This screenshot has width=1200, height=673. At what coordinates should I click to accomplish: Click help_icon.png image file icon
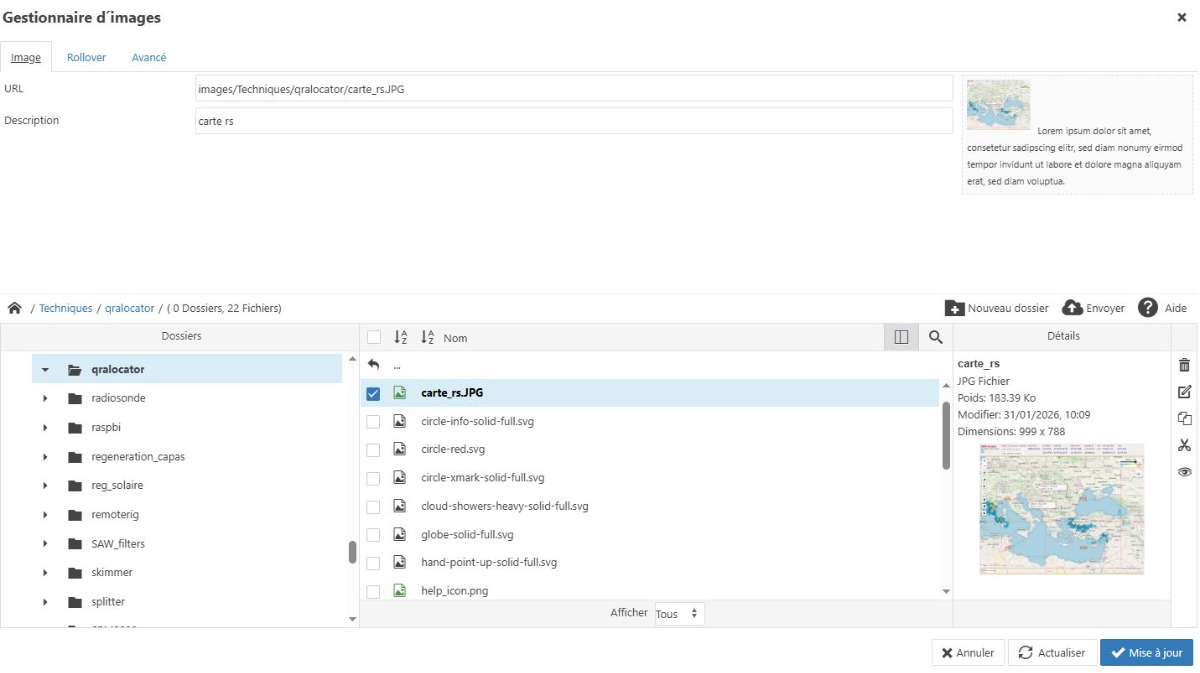[x=400, y=591]
